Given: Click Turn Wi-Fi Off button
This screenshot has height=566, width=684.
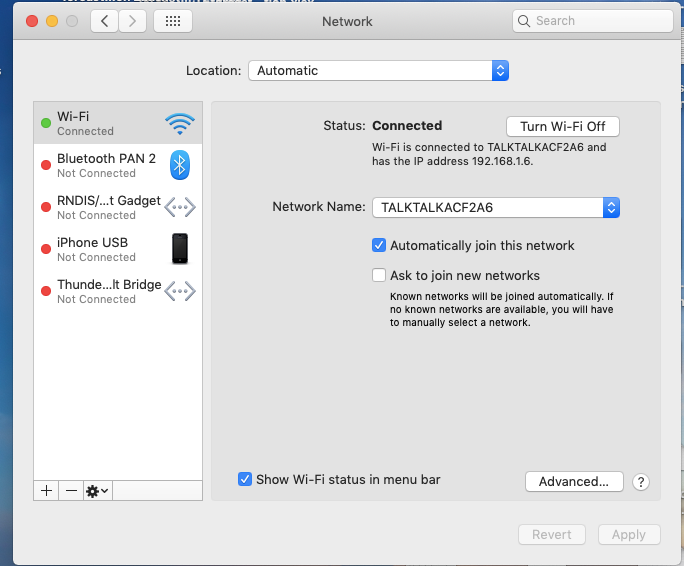Looking at the screenshot, I should click(x=563, y=127).
